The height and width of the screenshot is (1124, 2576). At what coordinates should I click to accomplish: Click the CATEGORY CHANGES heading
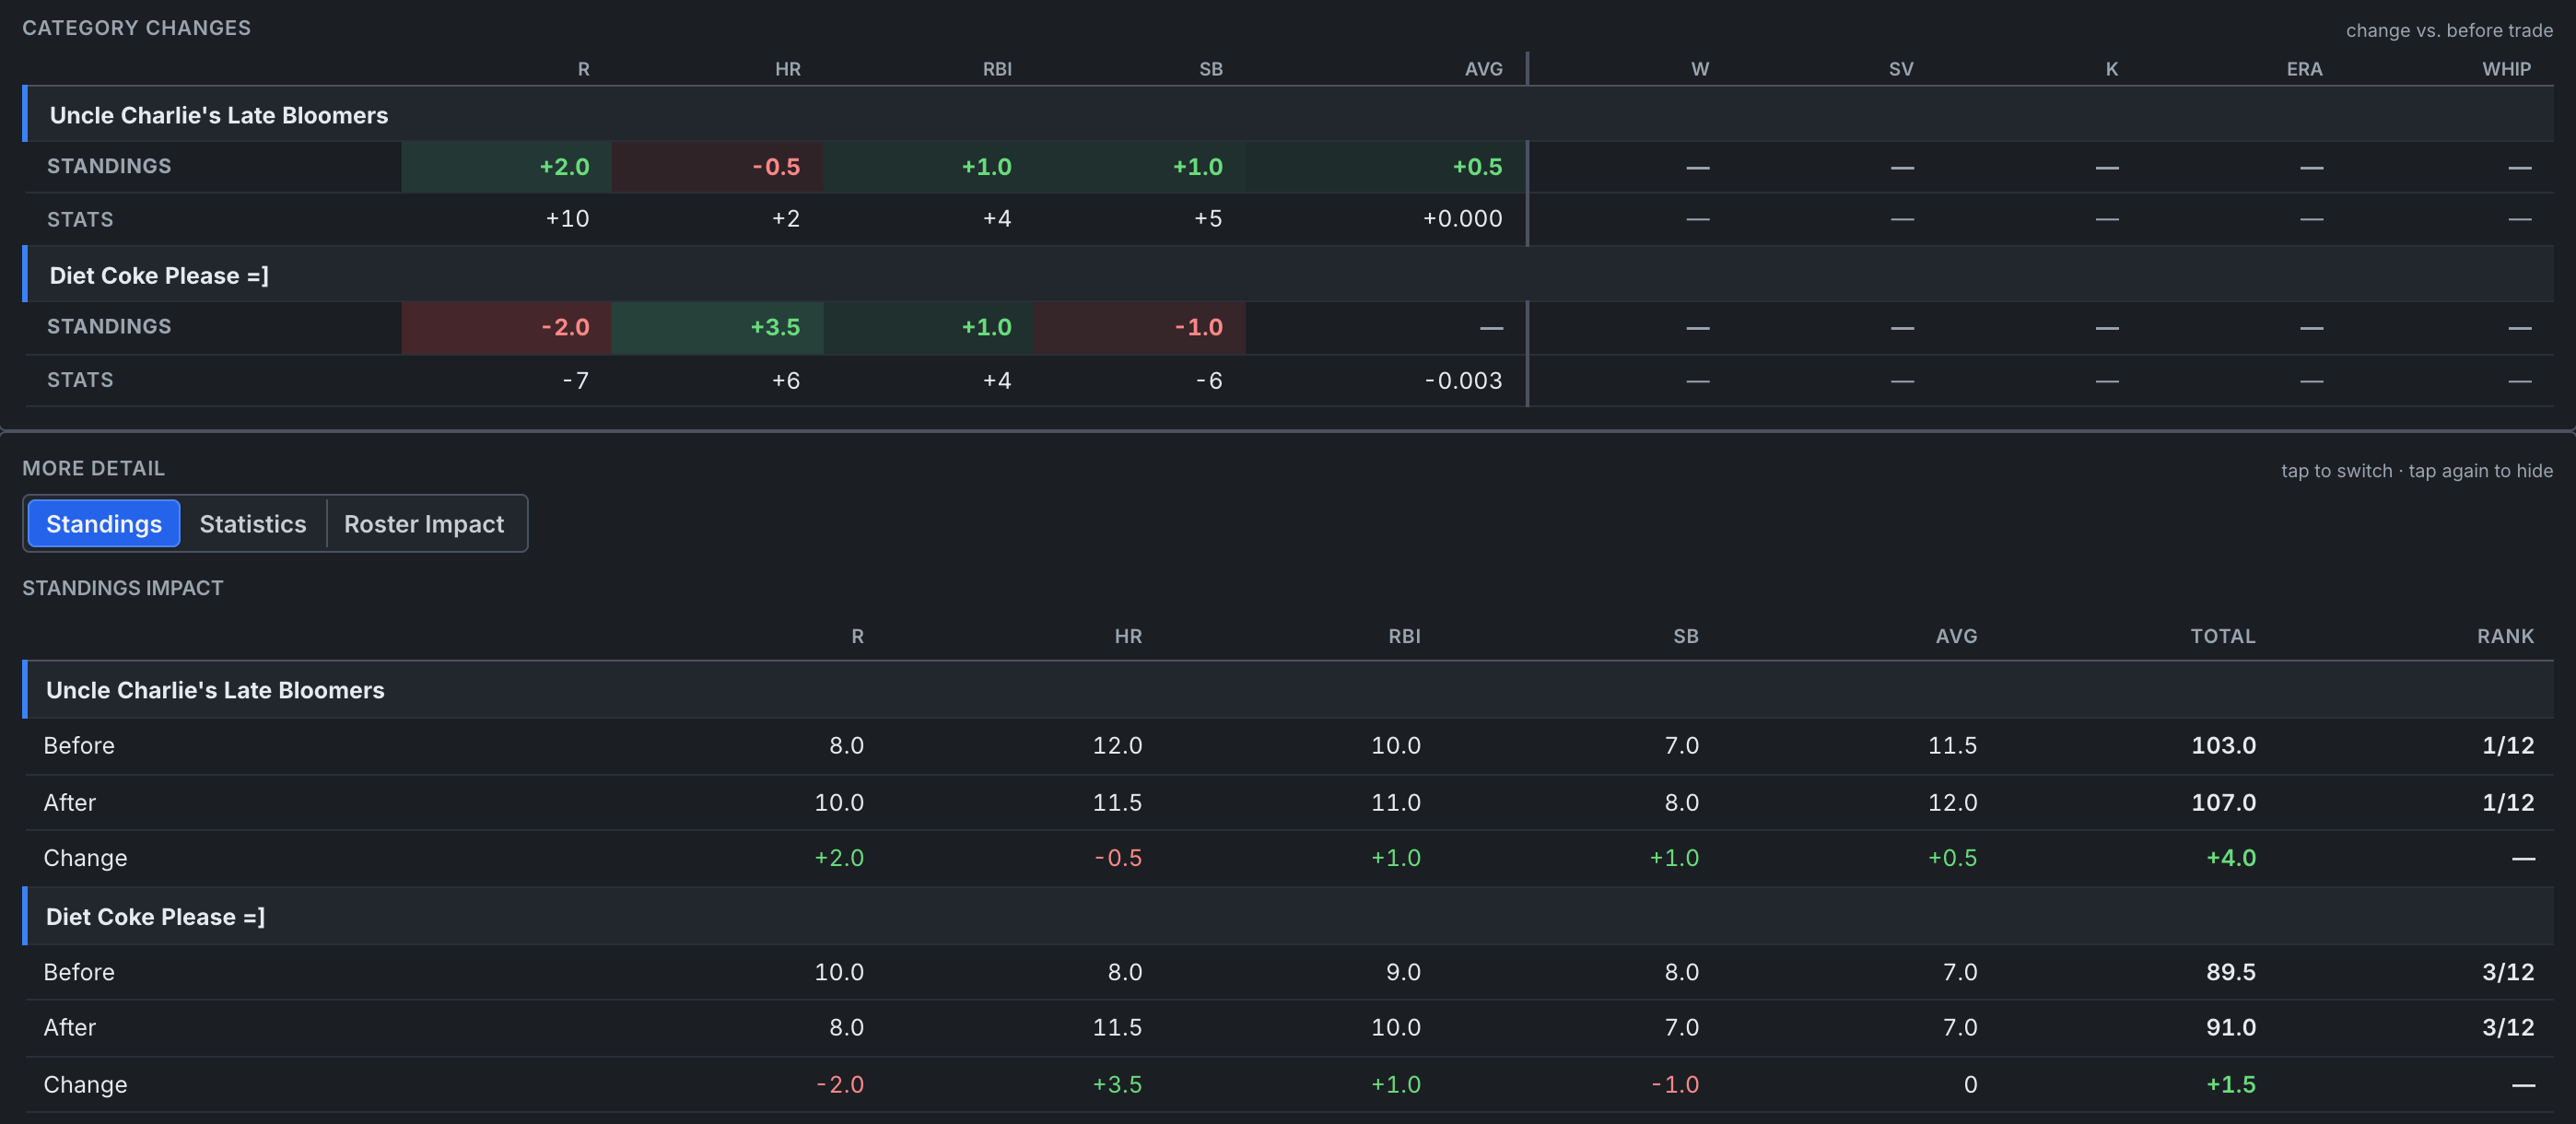[137, 28]
